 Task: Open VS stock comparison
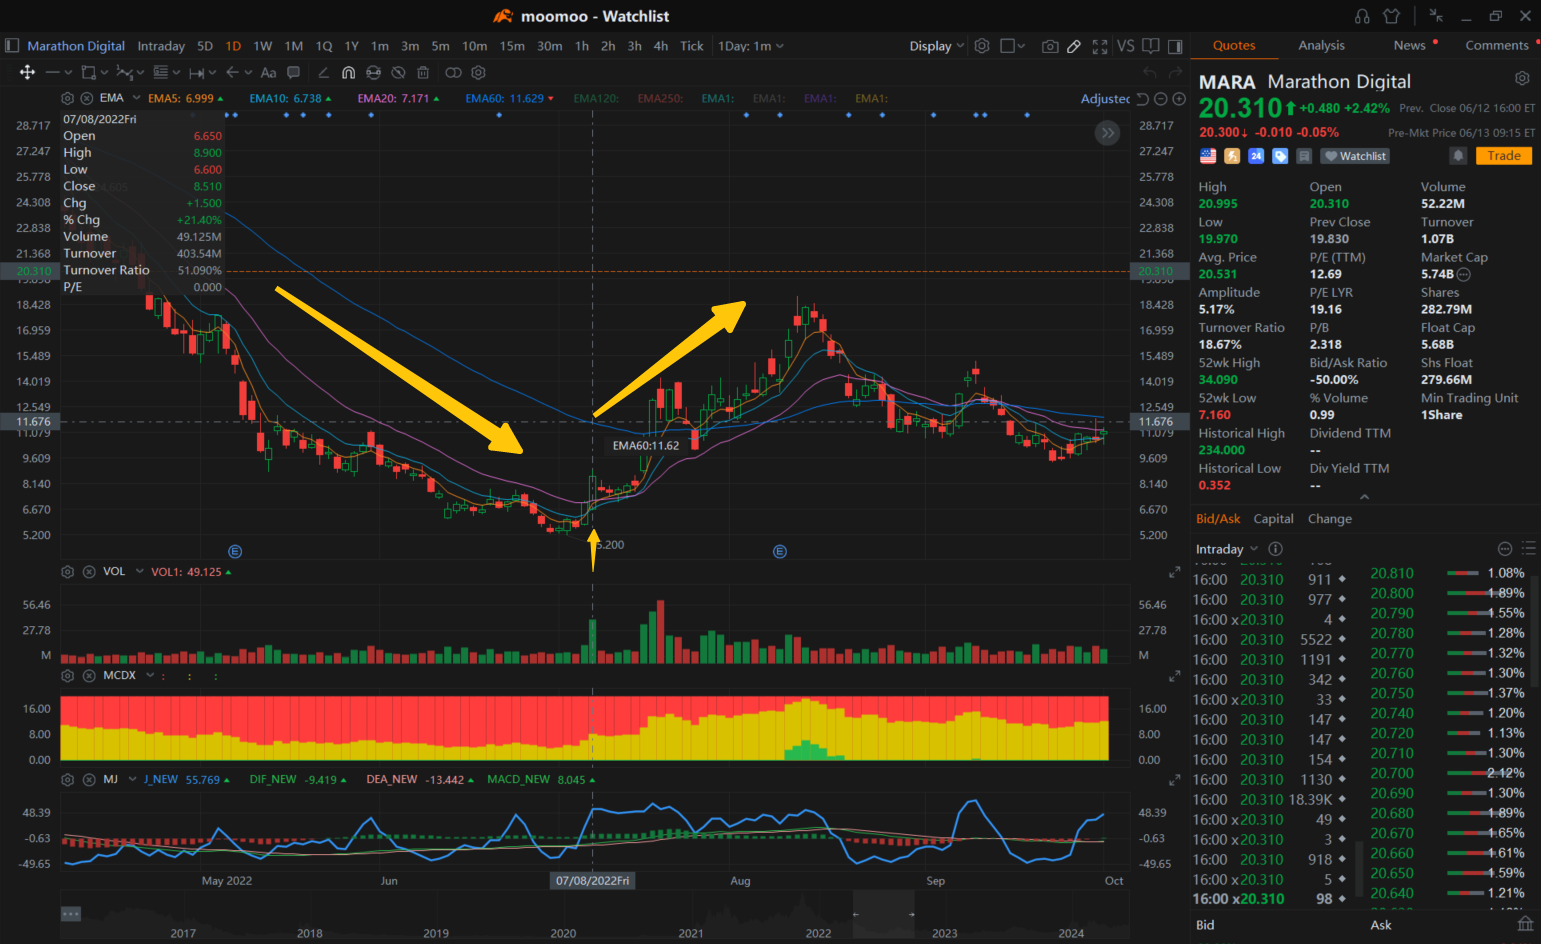1126,46
